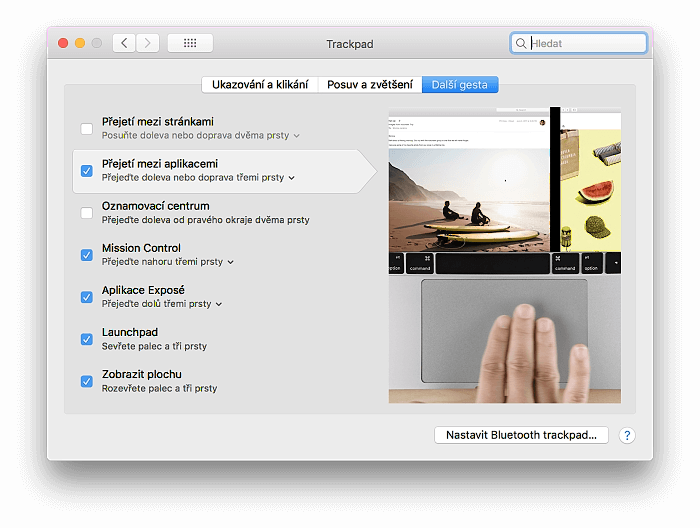700x528 pixels.
Task: Switch to the Ukazování a klikání tab
Action: pos(260,84)
